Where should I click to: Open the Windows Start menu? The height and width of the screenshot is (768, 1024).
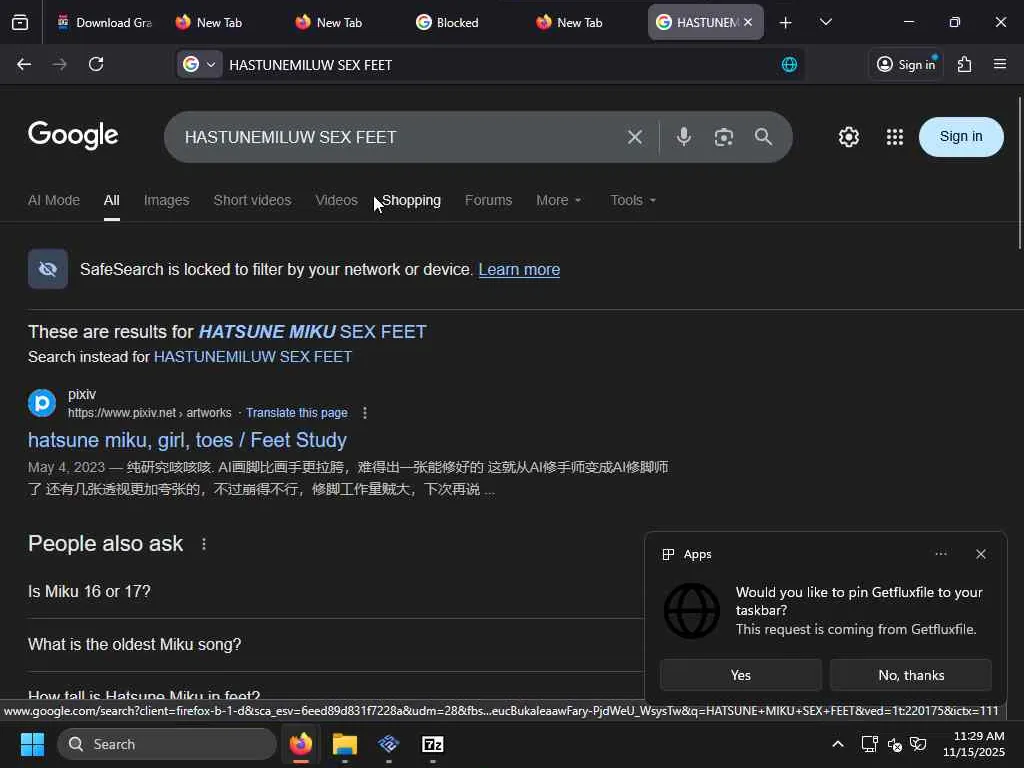tap(32, 744)
